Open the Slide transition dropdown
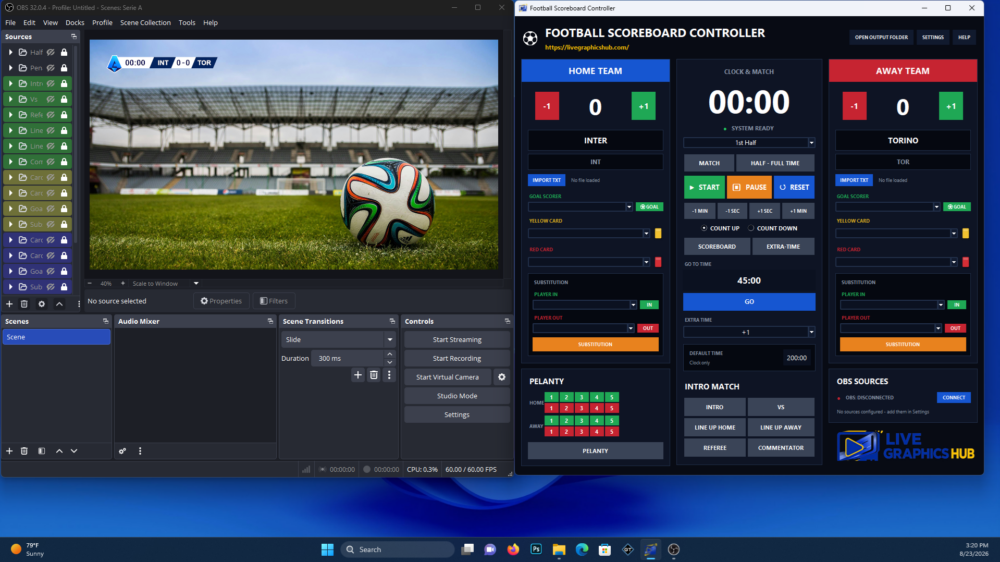 click(338, 339)
